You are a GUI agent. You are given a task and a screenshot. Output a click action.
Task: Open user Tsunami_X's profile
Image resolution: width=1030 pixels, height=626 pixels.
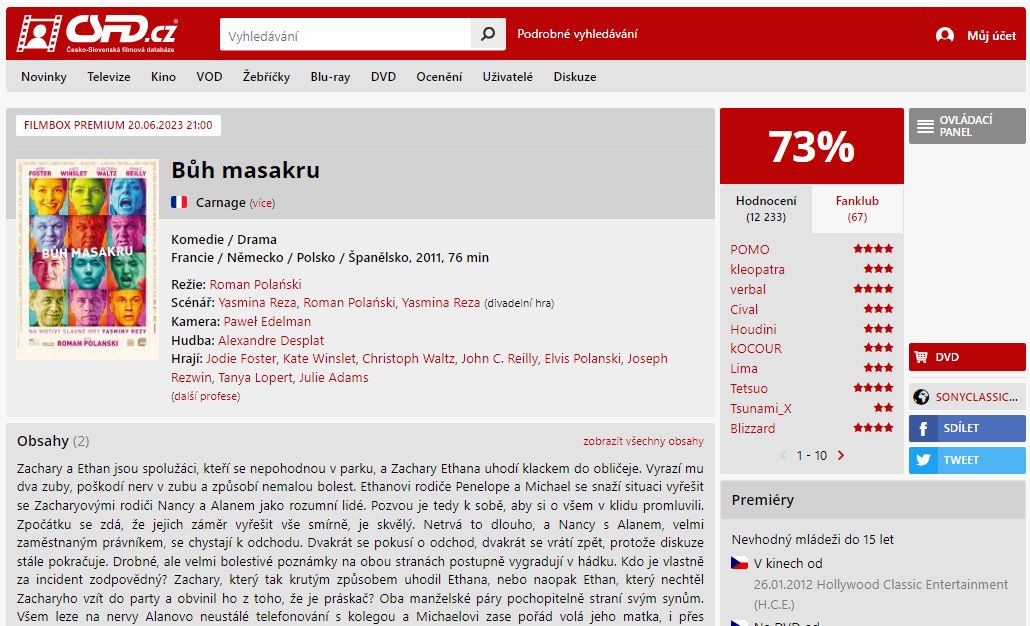[761, 409]
